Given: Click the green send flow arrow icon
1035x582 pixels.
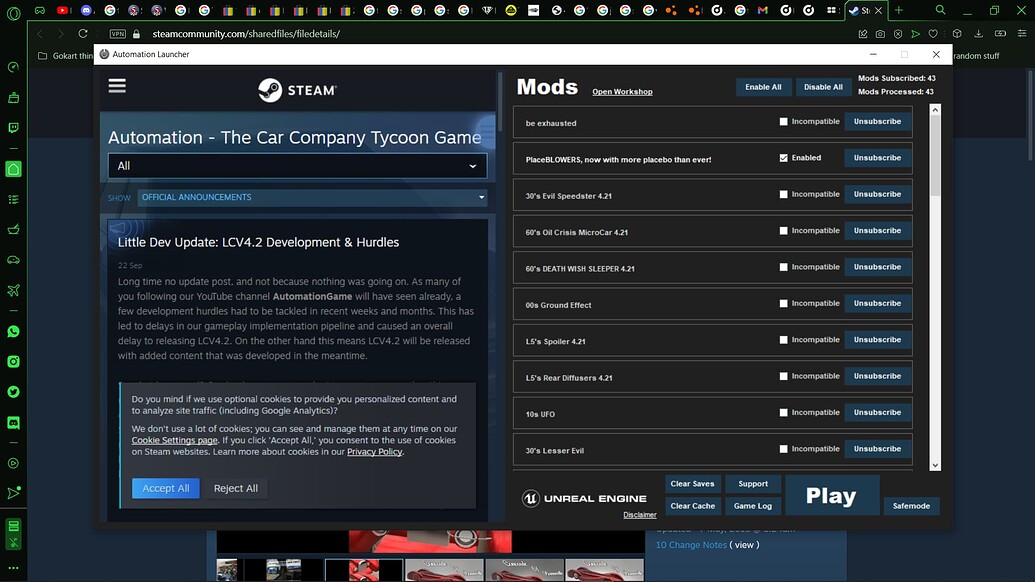Looking at the screenshot, I should [916, 34].
